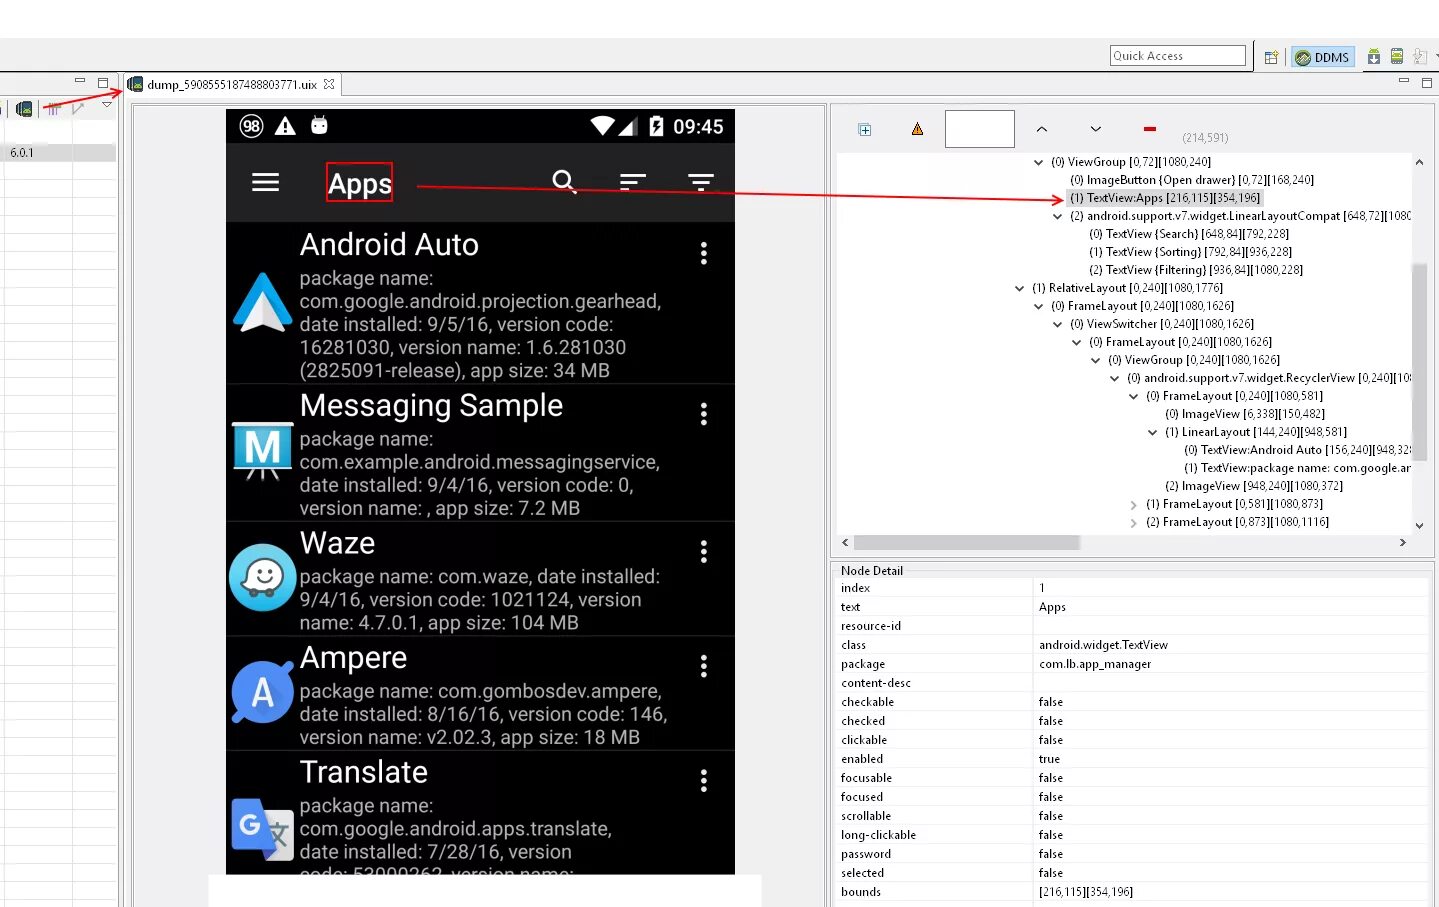Select the Messaging Sample title text
The width and height of the screenshot is (1439, 907).
431,405
